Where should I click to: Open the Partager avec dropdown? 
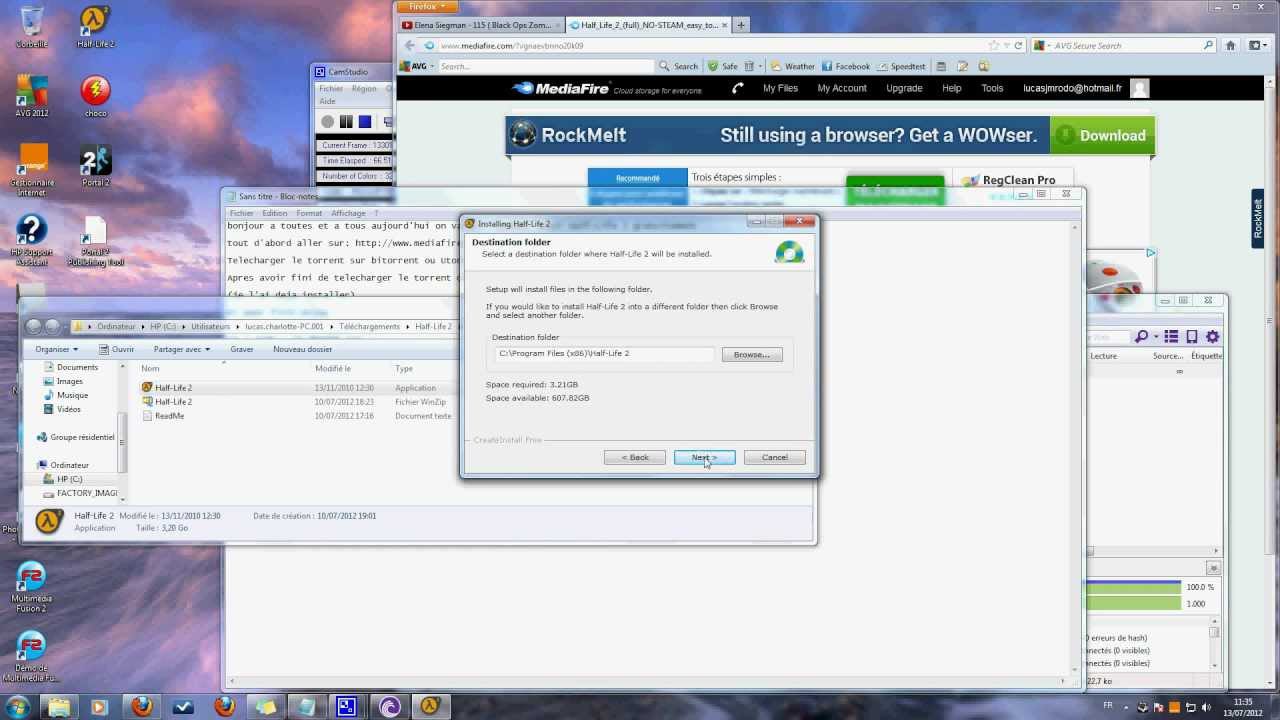coord(181,349)
